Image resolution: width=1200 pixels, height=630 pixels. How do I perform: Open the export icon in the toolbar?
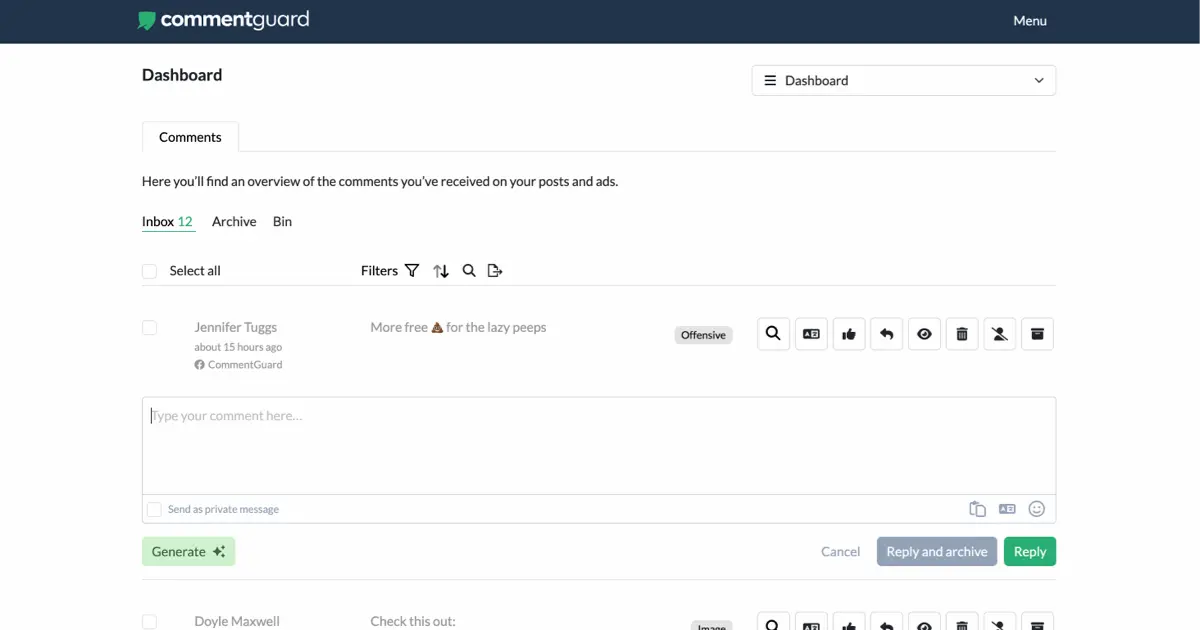point(494,270)
